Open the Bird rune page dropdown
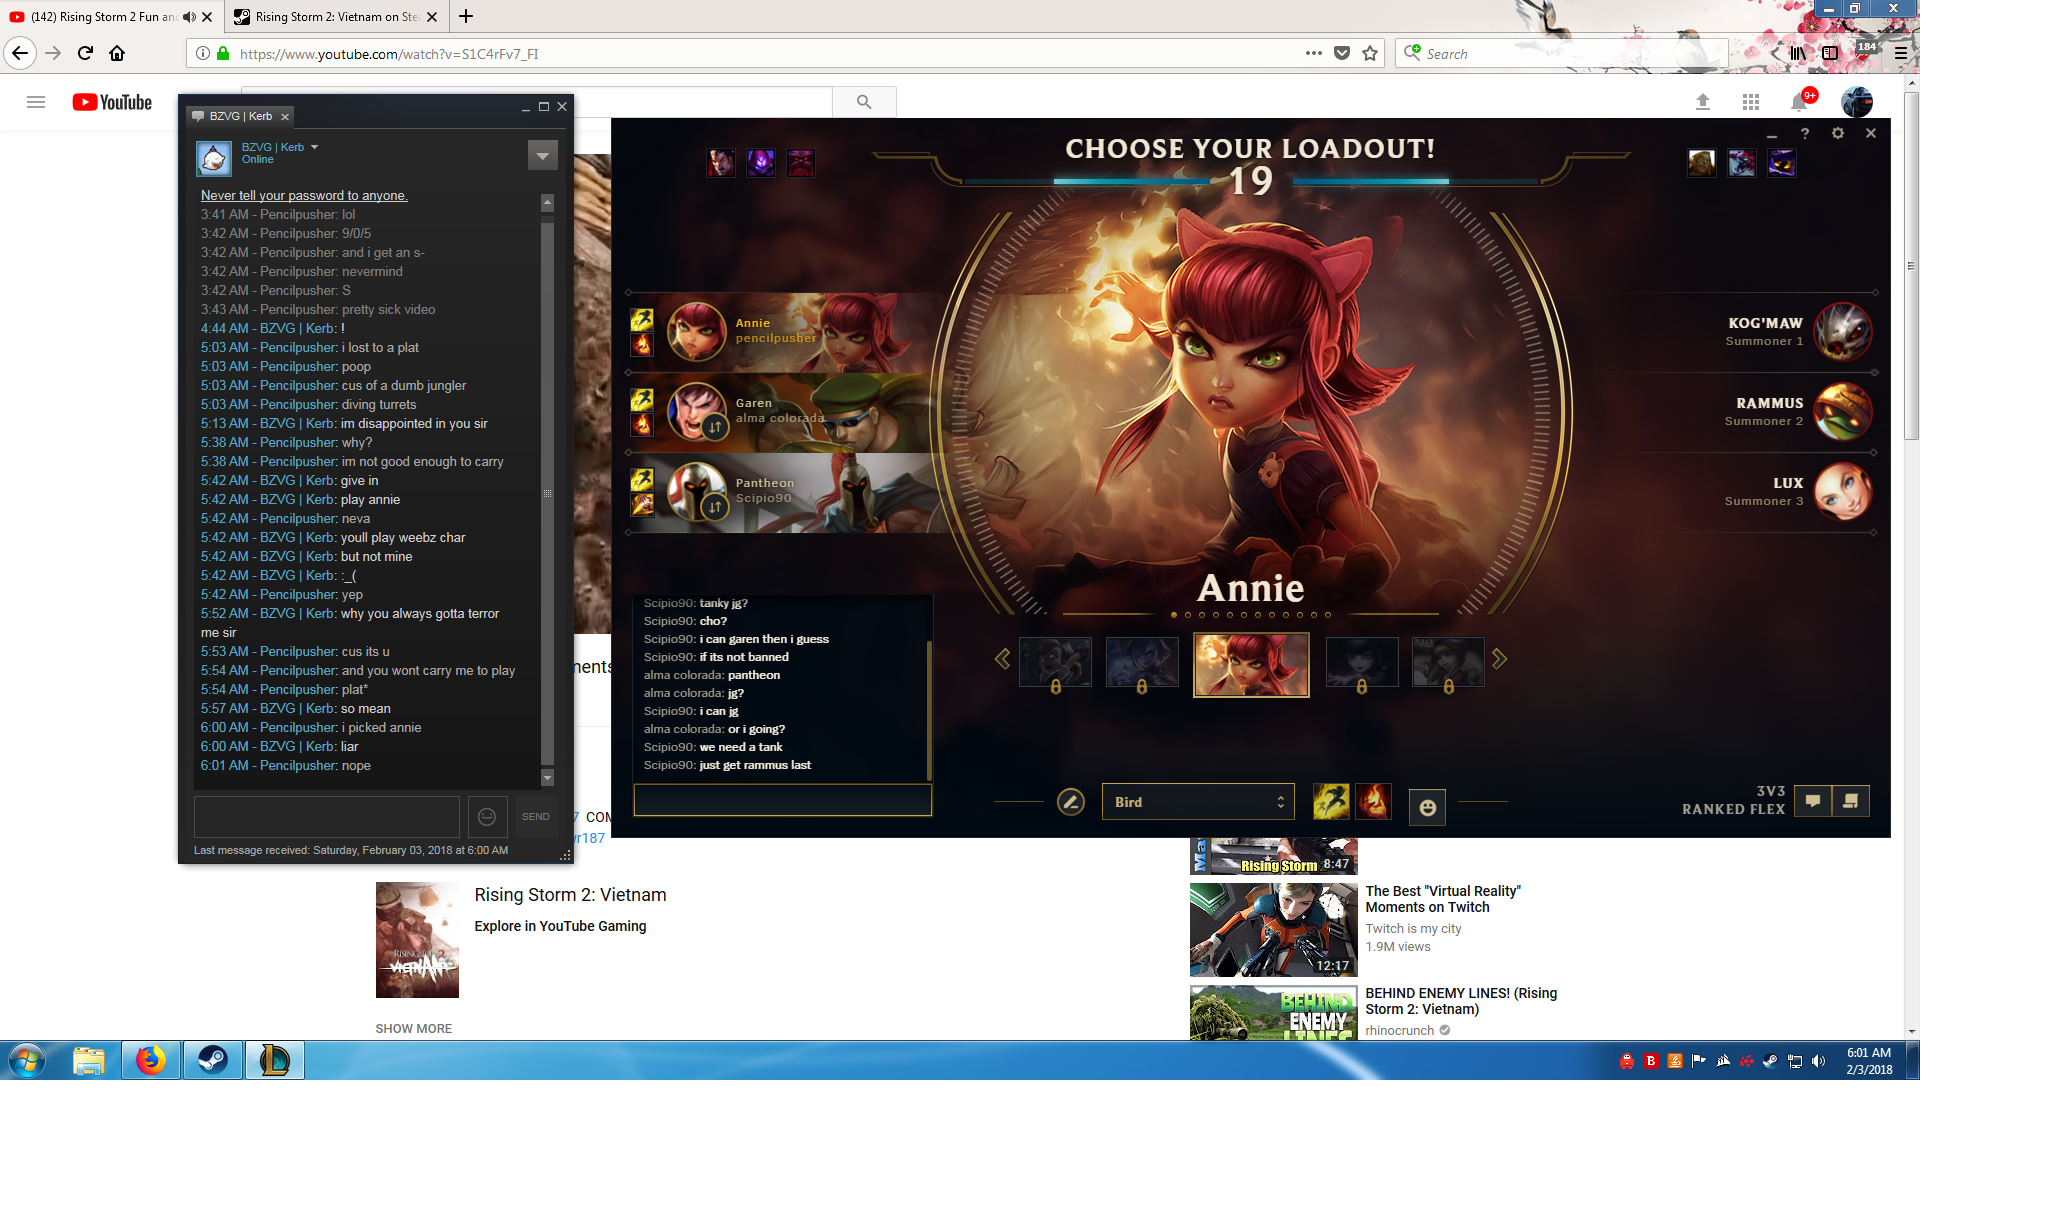 (x=1198, y=802)
